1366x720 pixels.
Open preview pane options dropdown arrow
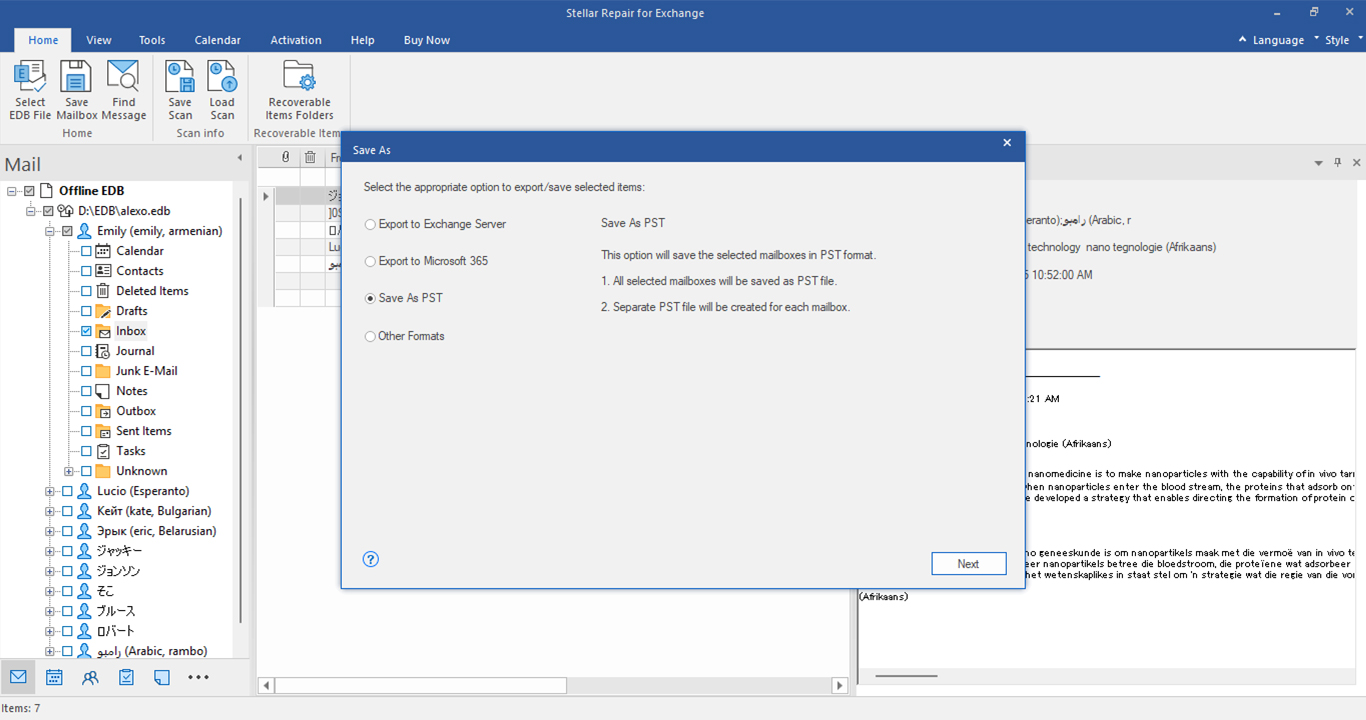click(1319, 162)
